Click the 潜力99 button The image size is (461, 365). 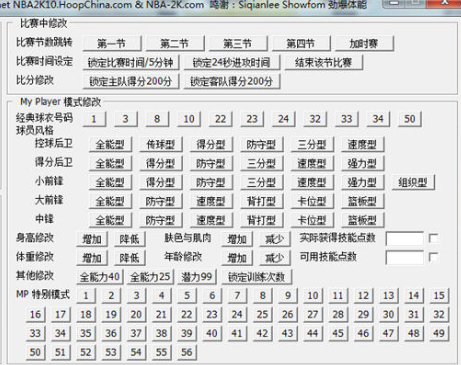[197, 277]
